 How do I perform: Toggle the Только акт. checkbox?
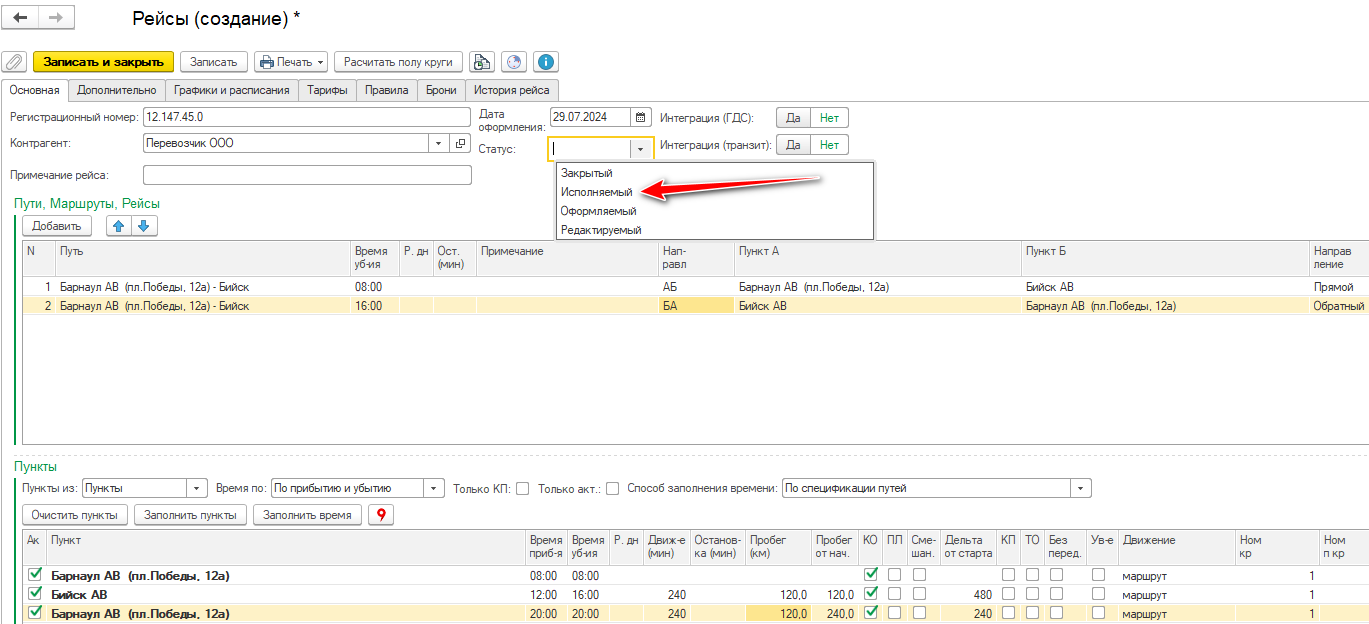(x=612, y=488)
